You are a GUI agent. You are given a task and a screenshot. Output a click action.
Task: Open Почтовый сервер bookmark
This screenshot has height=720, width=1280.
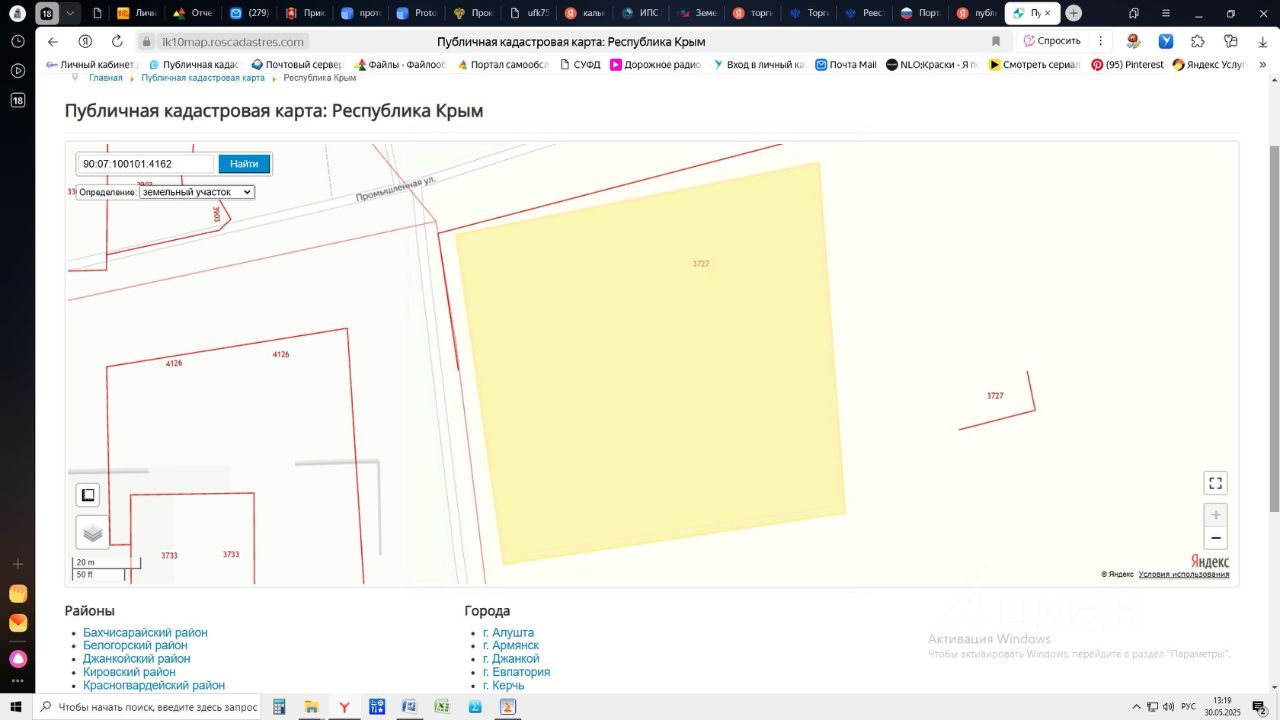point(297,64)
